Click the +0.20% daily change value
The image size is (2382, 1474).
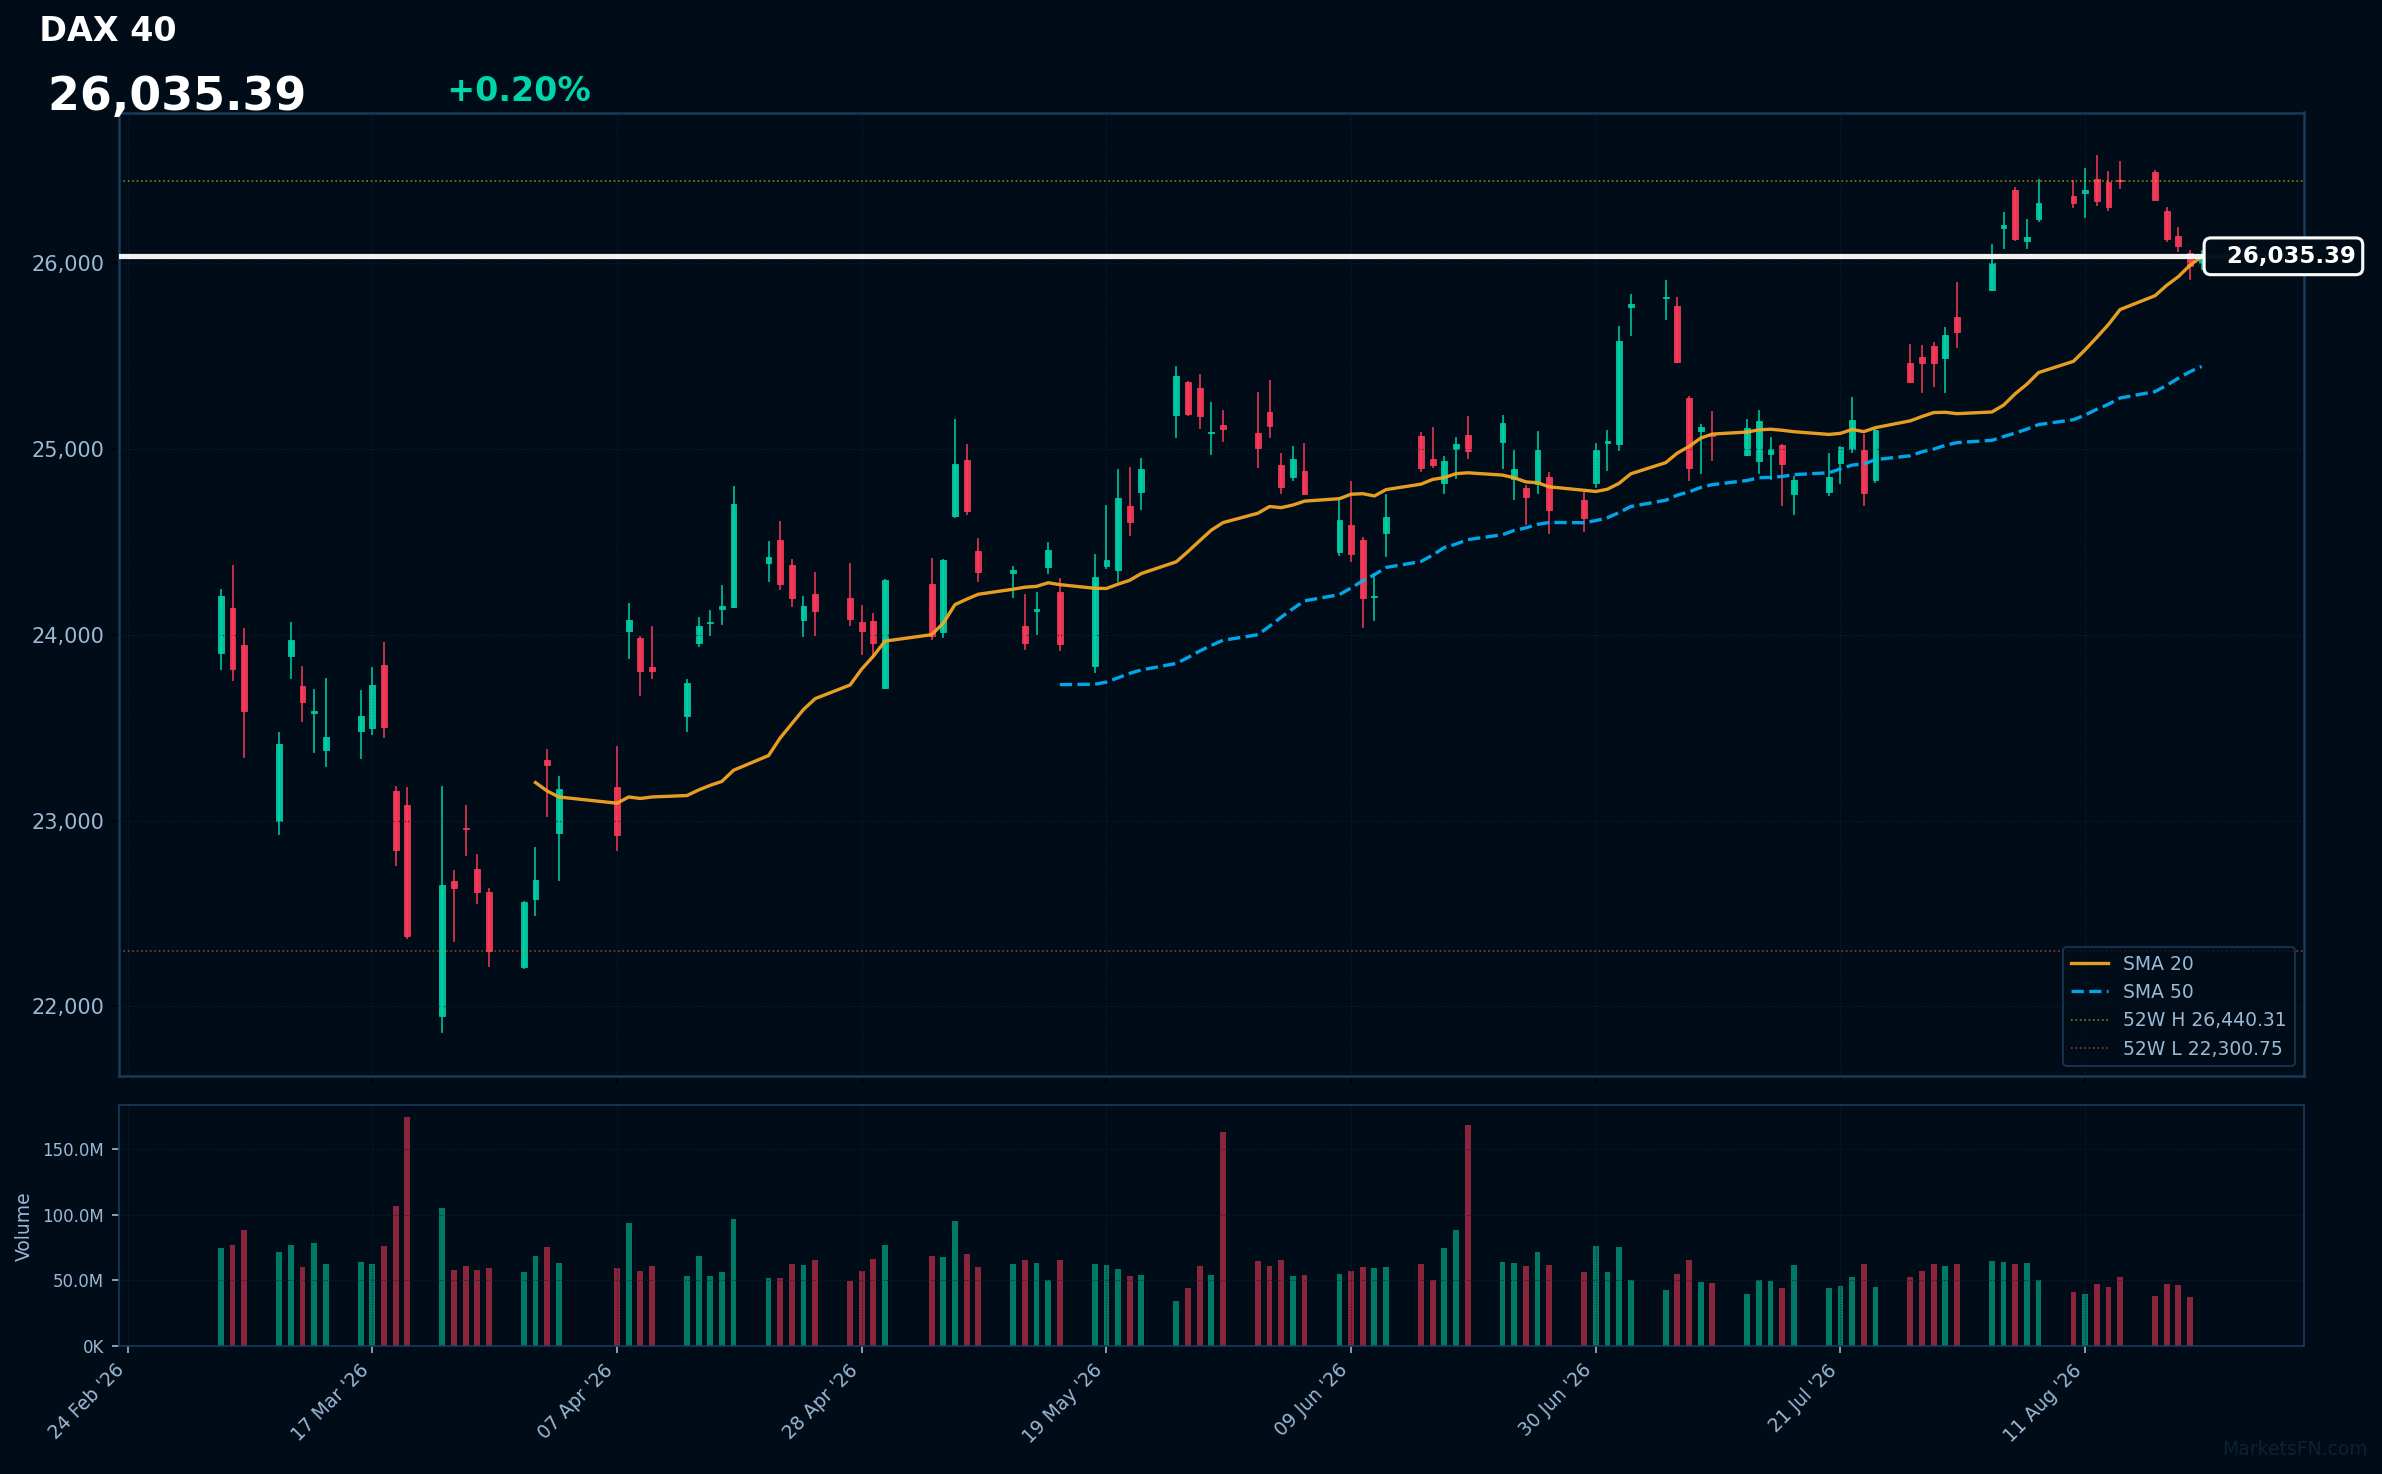pyautogui.click(x=519, y=90)
